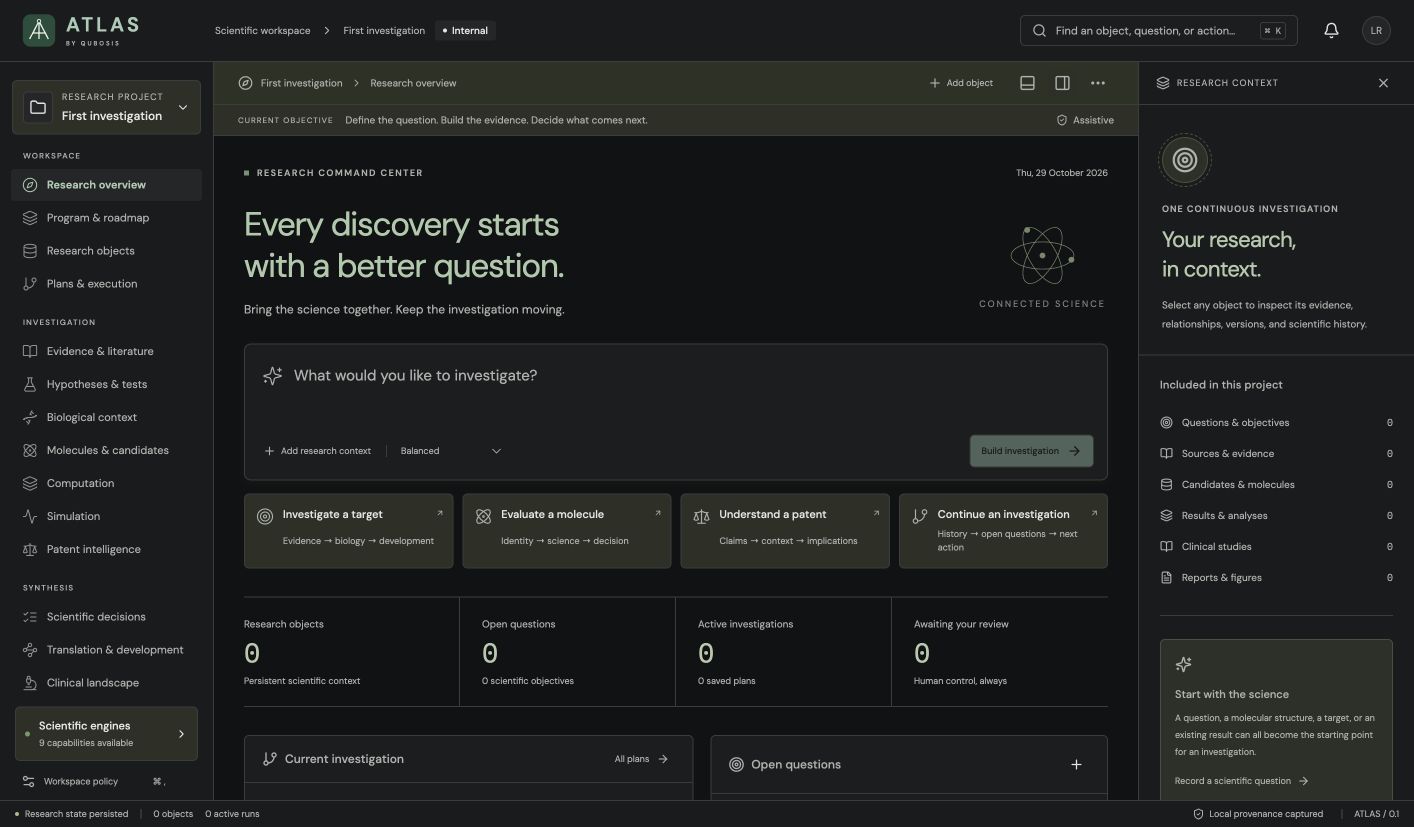Screen dimensions: 1414x827
Task: Open Hypotheses & tests section
Action: tap(106, 384)
